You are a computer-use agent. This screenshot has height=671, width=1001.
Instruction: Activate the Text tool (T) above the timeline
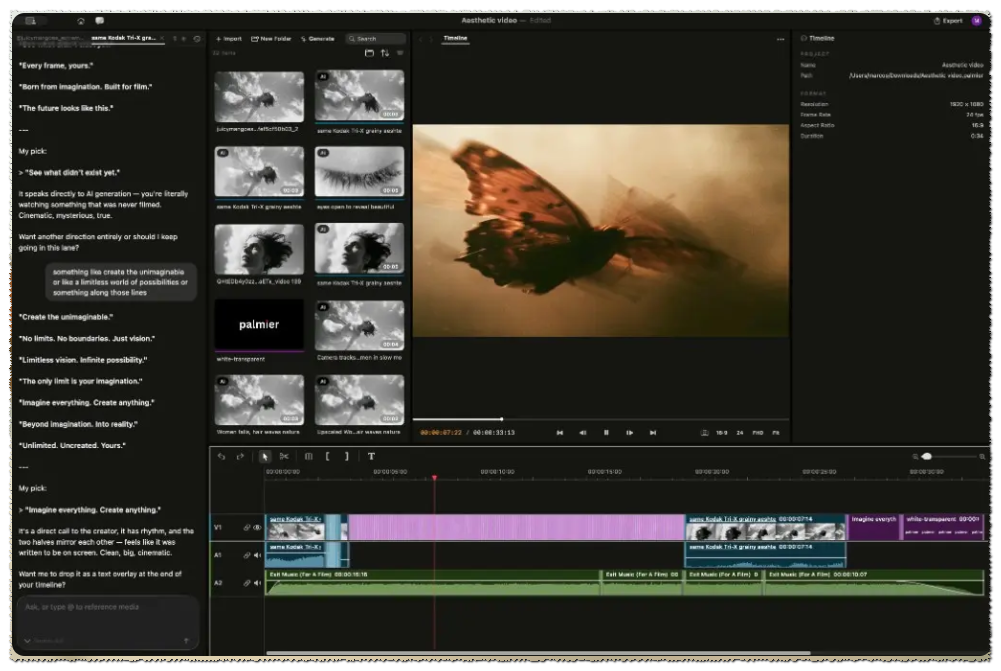click(x=371, y=456)
